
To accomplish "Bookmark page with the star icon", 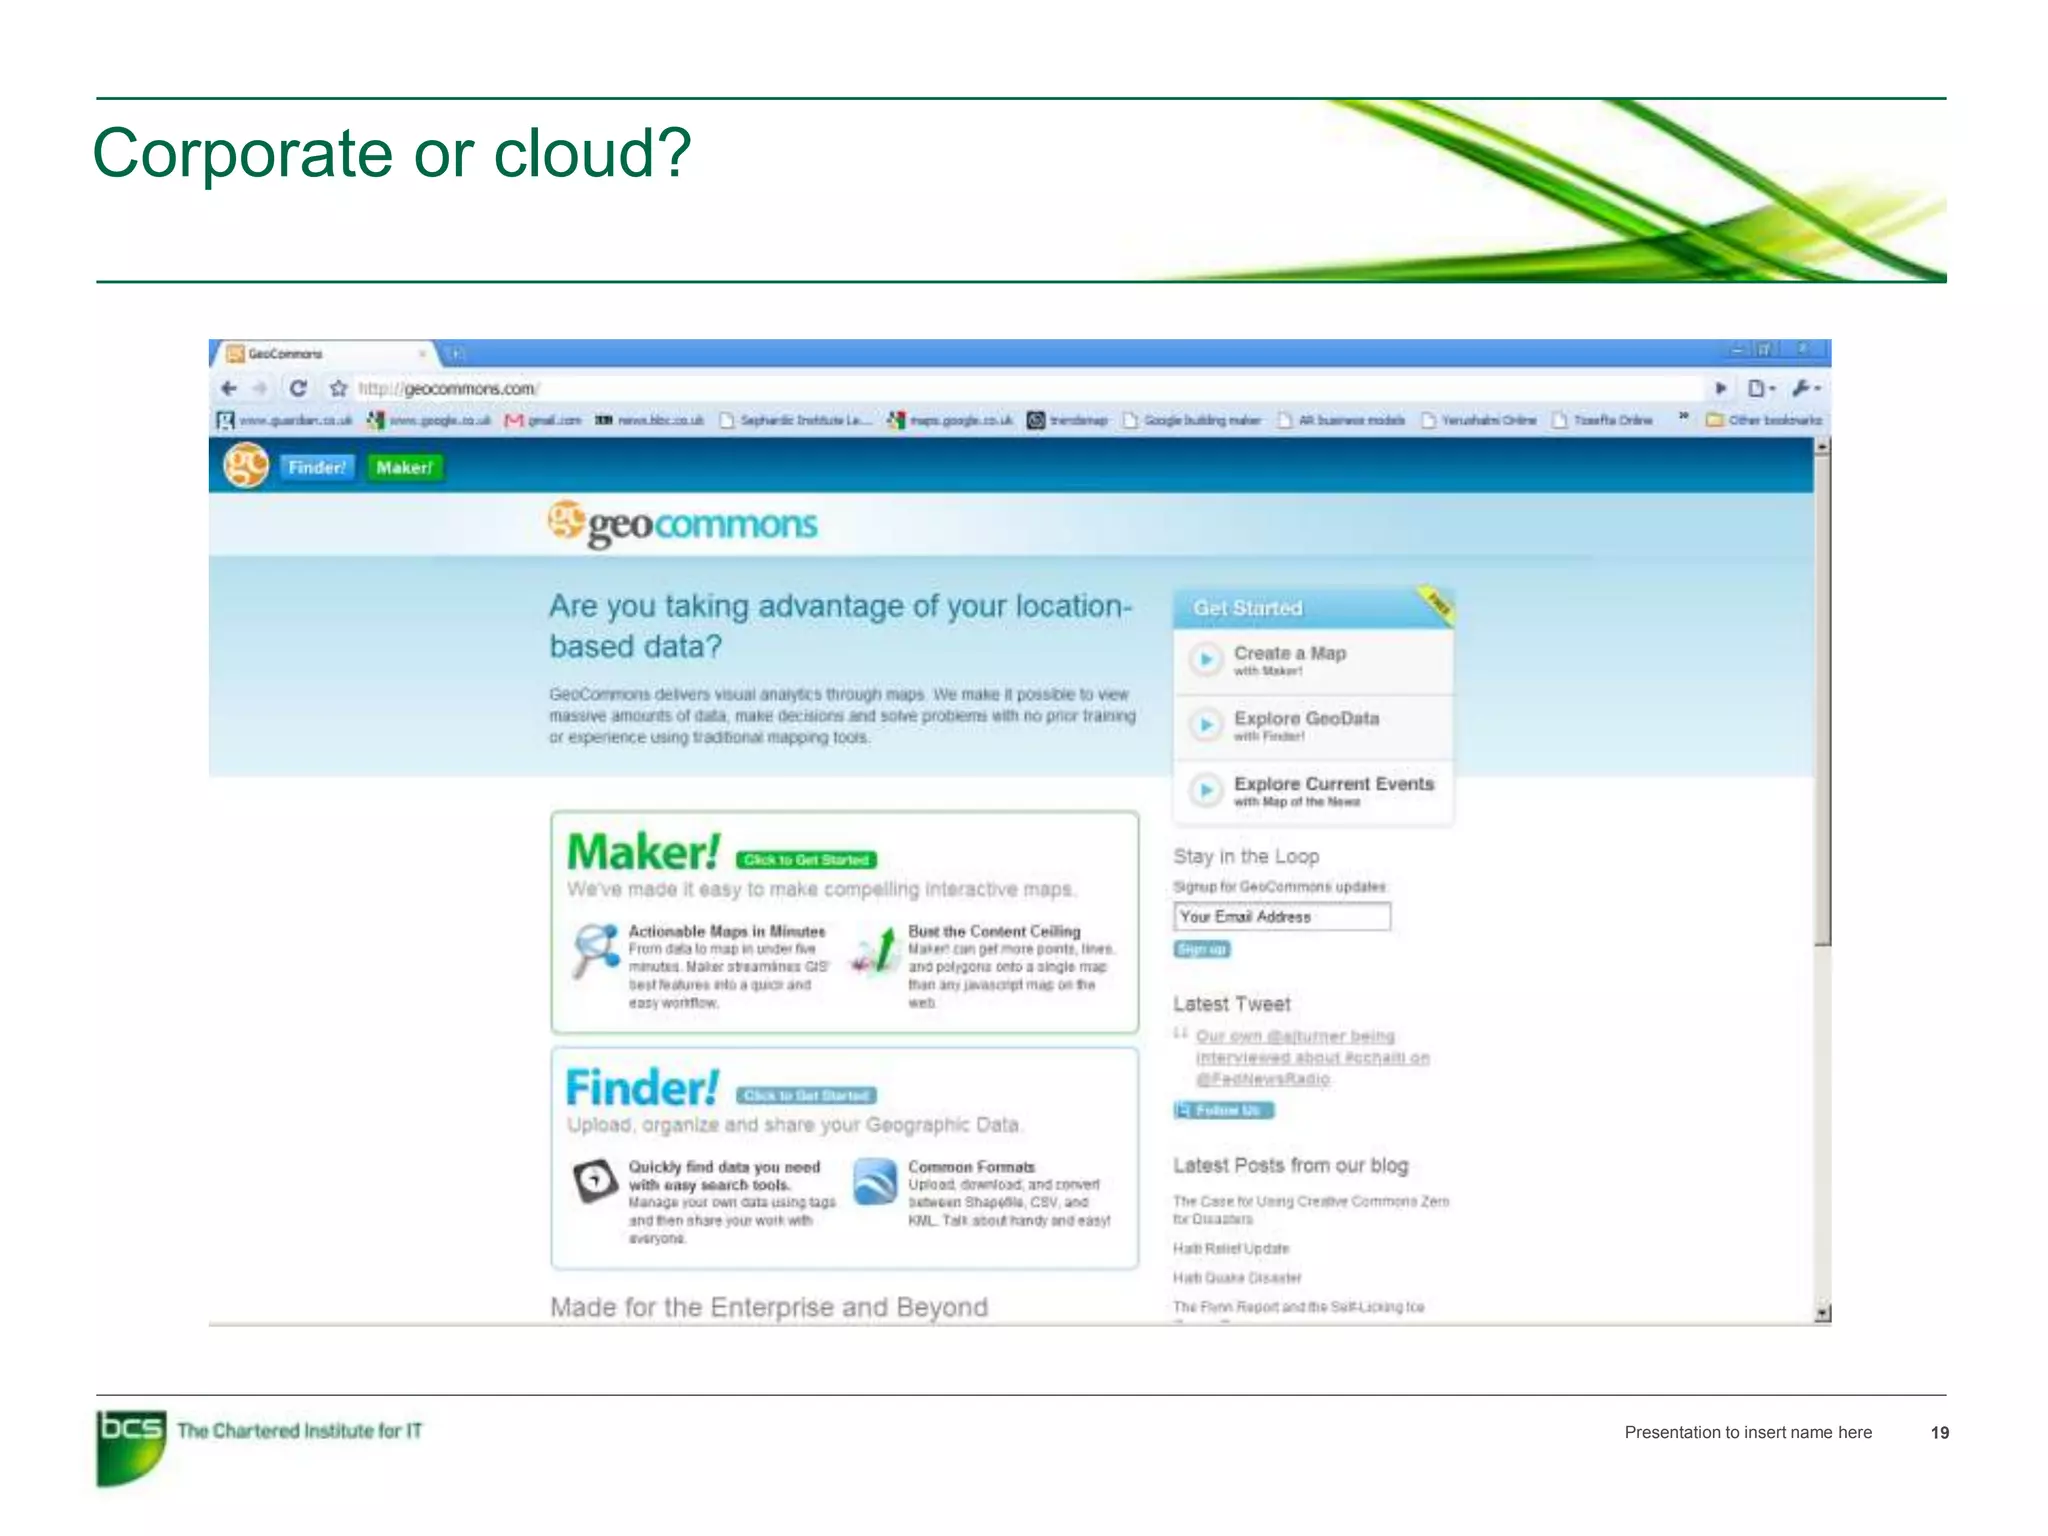I will (338, 388).
